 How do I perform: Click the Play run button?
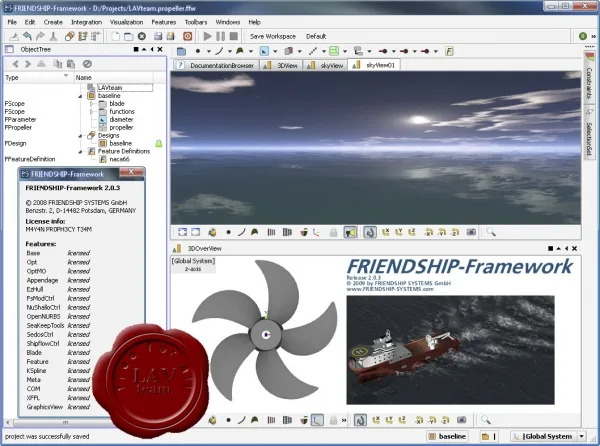pos(208,36)
